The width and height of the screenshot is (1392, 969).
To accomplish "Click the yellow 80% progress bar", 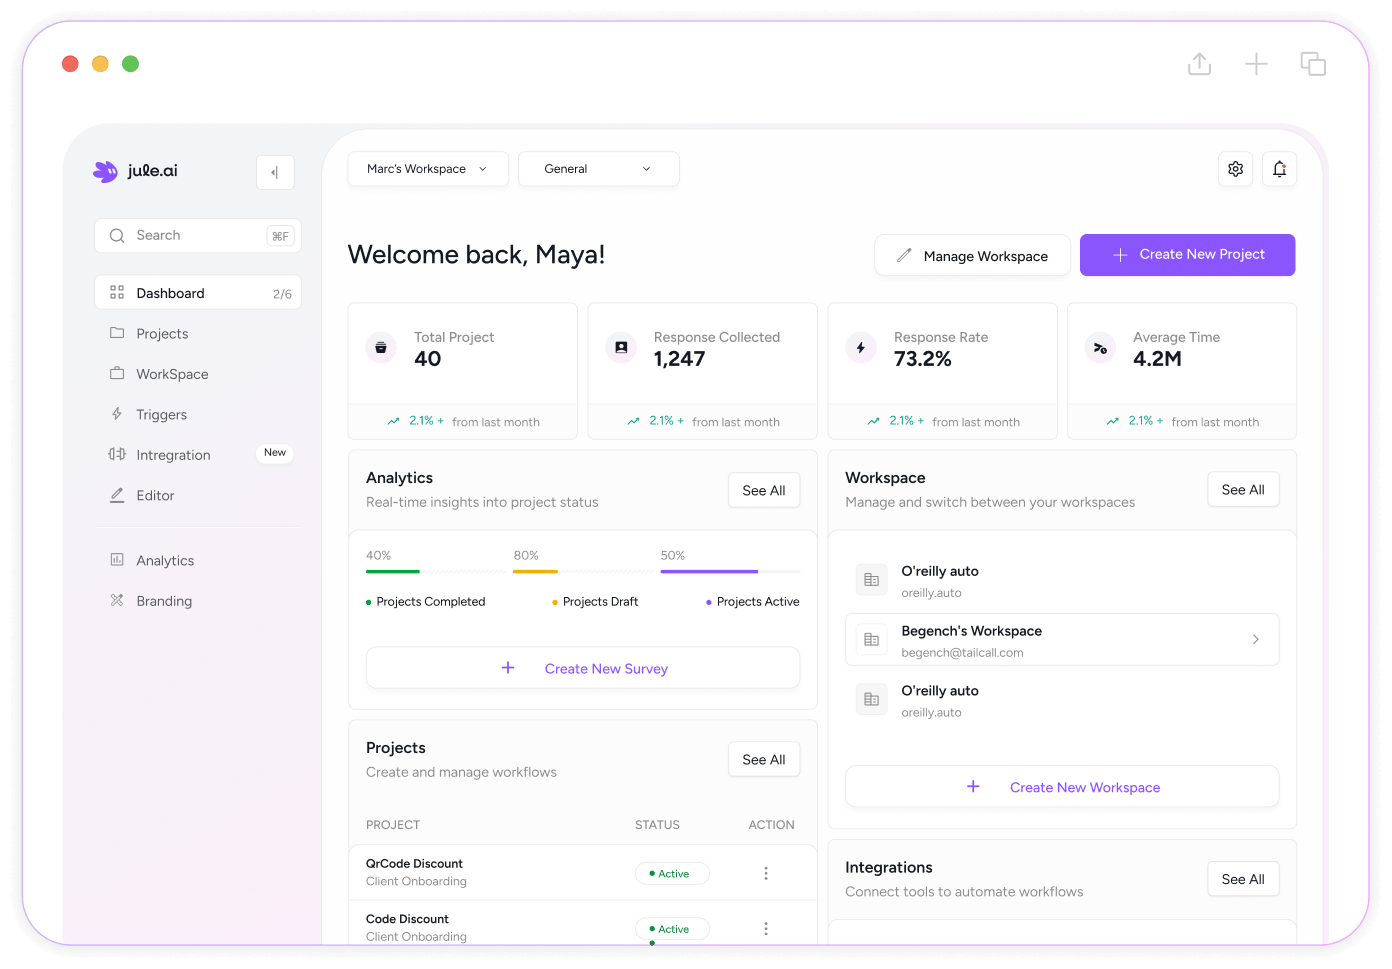I will pyautogui.click(x=535, y=571).
